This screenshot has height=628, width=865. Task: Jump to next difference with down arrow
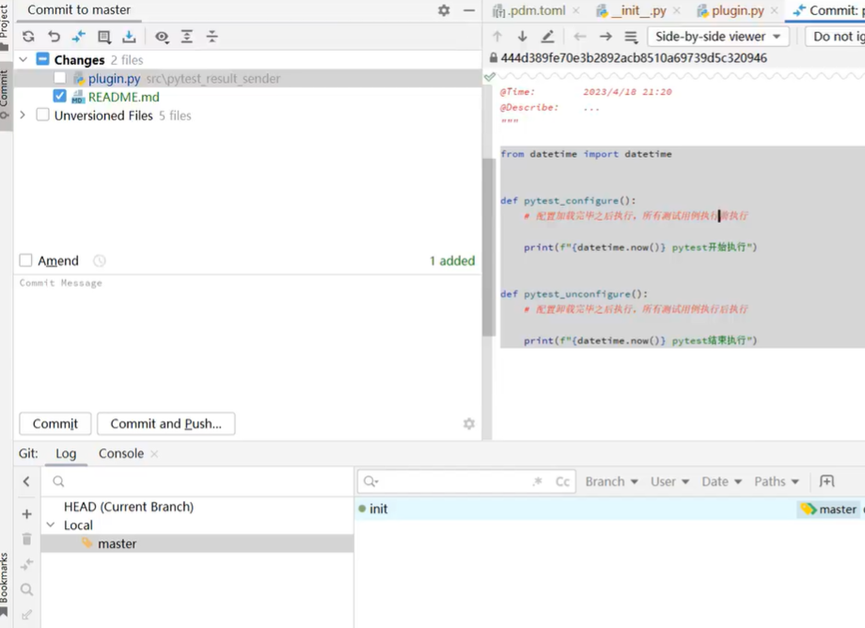click(x=522, y=37)
